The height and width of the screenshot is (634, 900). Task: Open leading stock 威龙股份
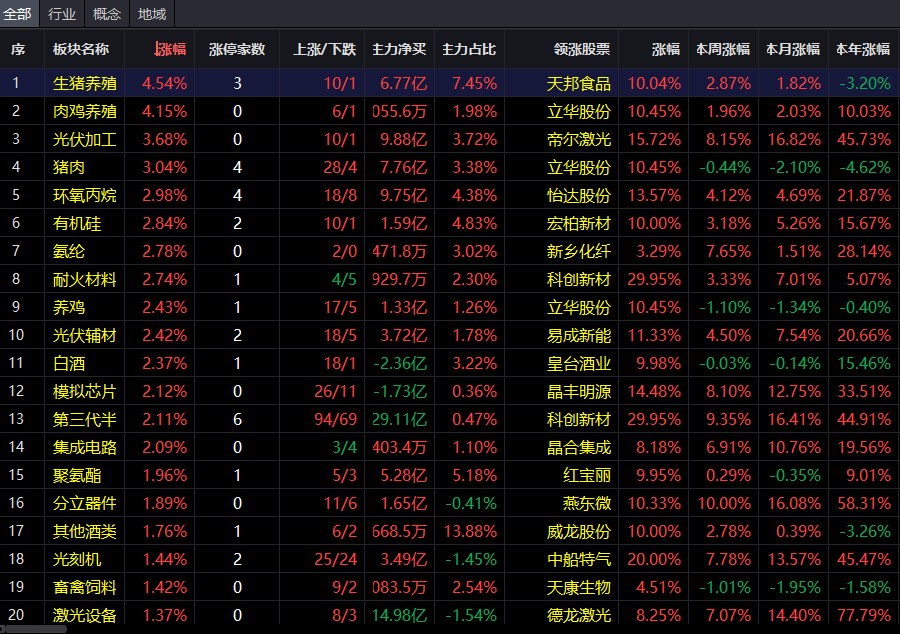pyautogui.click(x=579, y=531)
